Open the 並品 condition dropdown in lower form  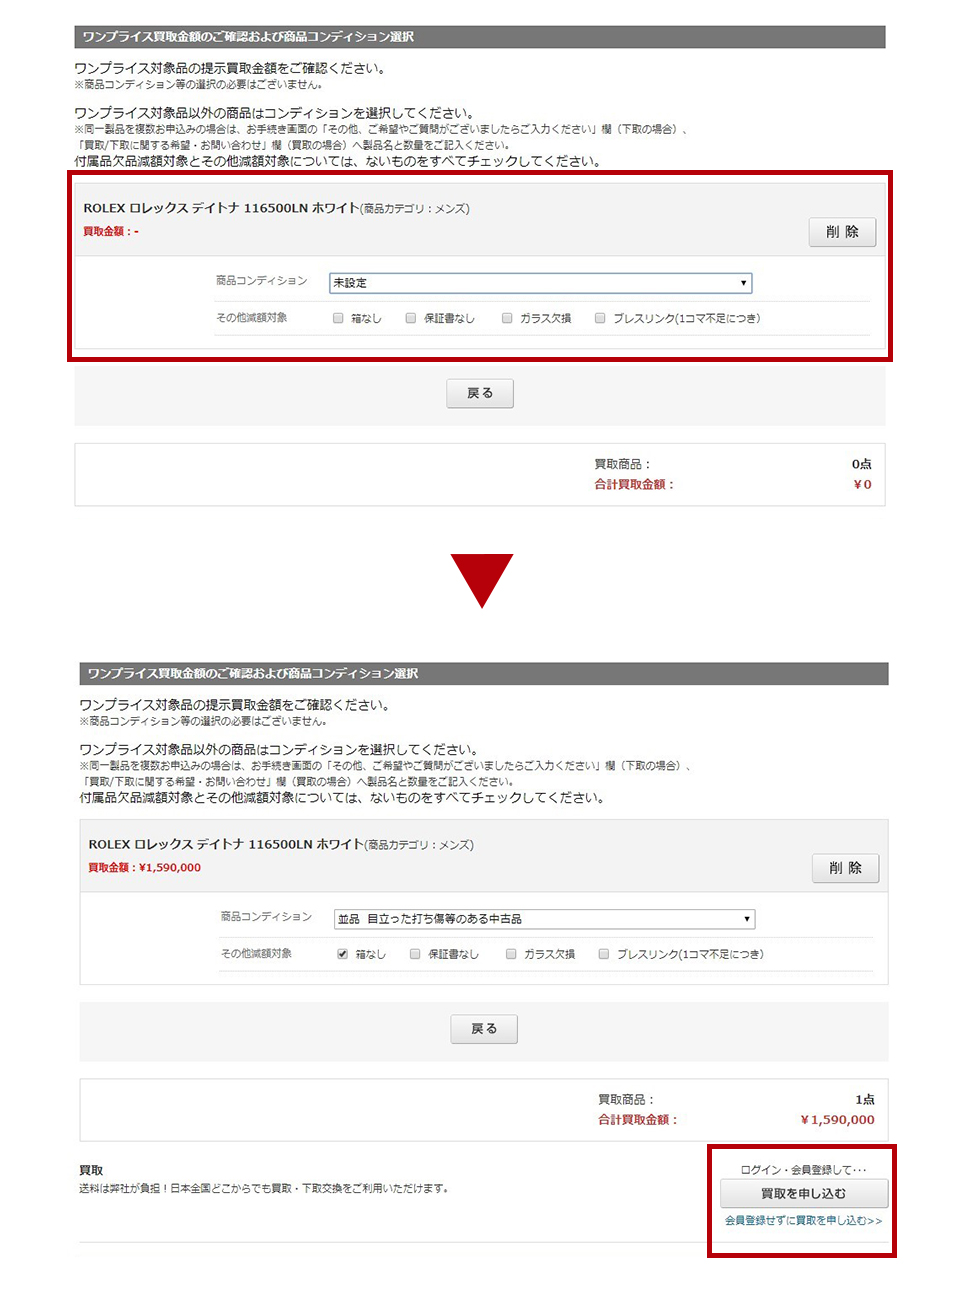tap(544, 919)
